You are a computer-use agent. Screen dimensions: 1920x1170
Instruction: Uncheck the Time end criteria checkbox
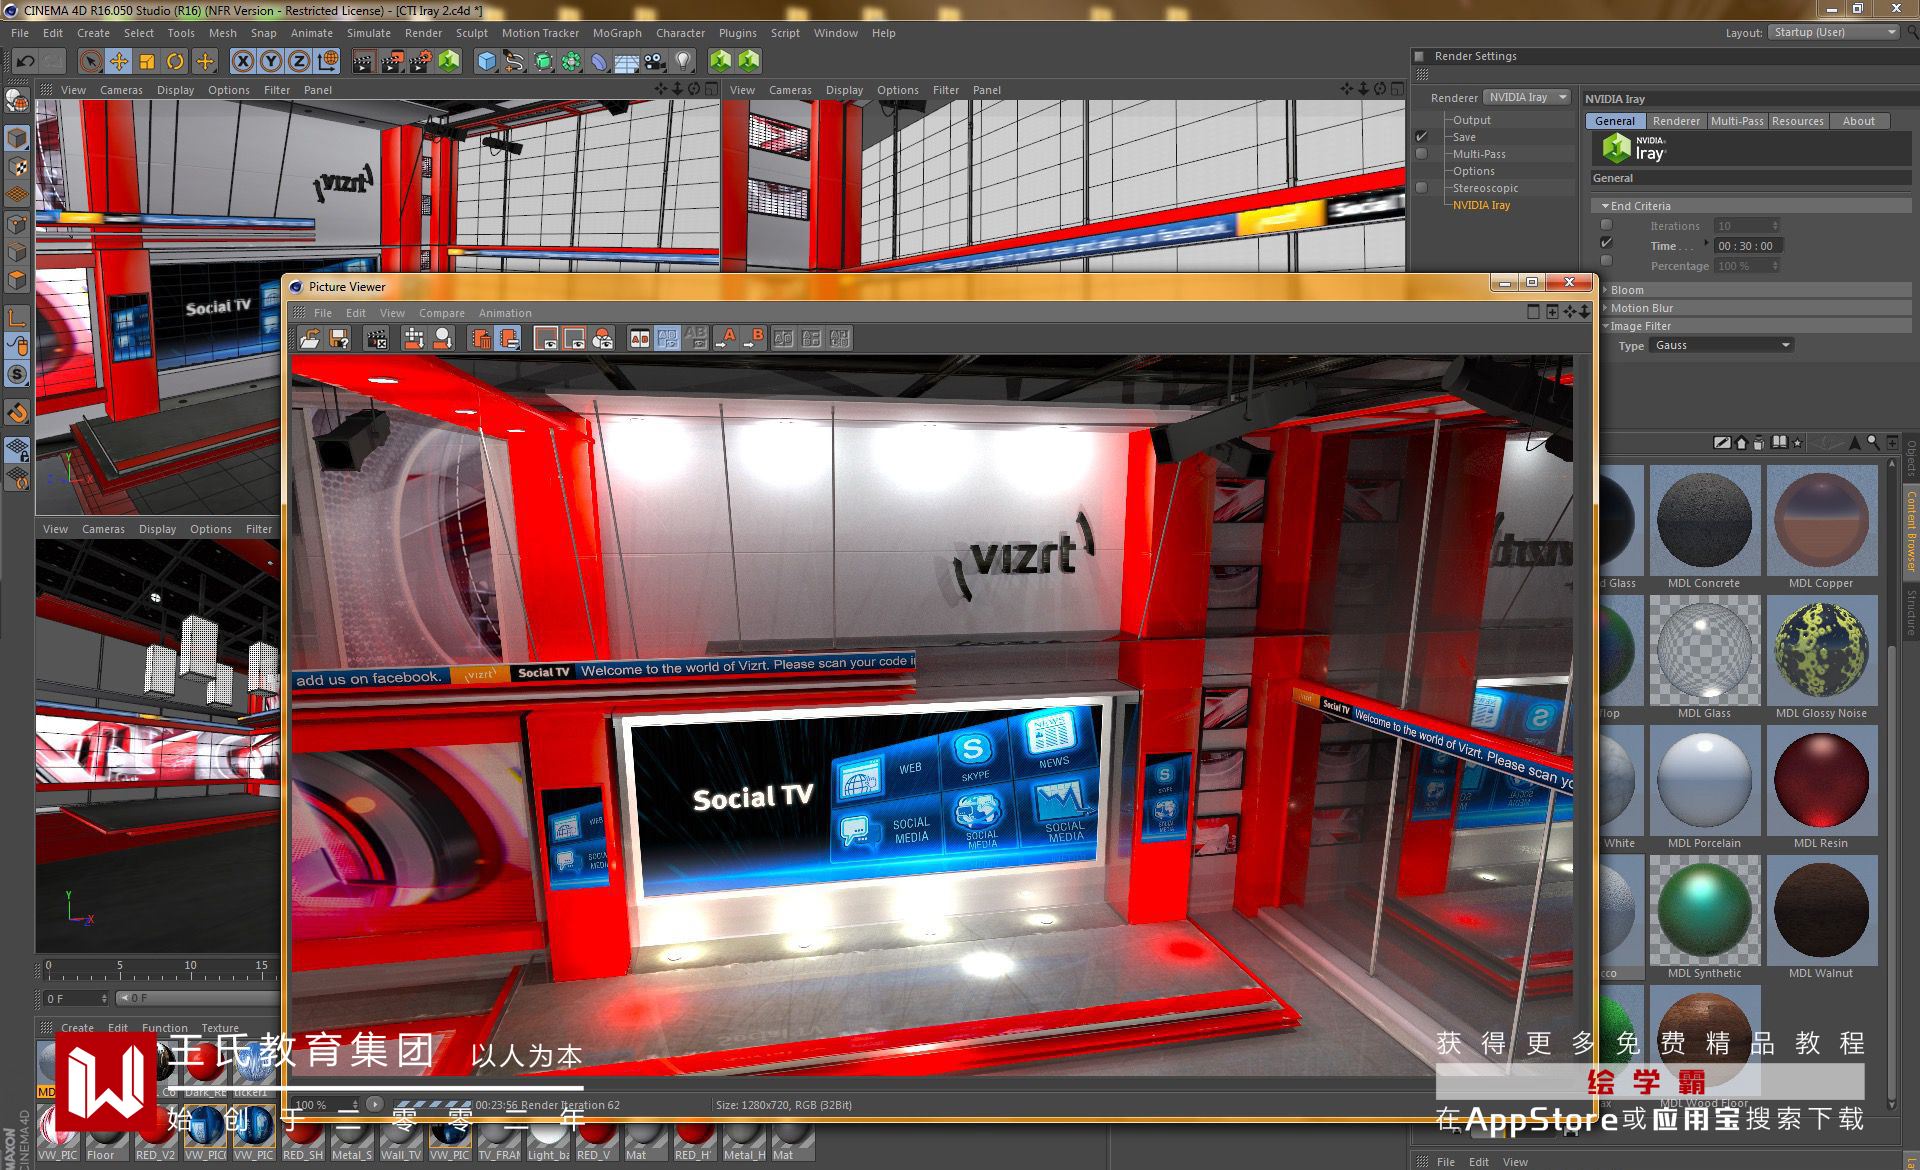pos(1606,243)
